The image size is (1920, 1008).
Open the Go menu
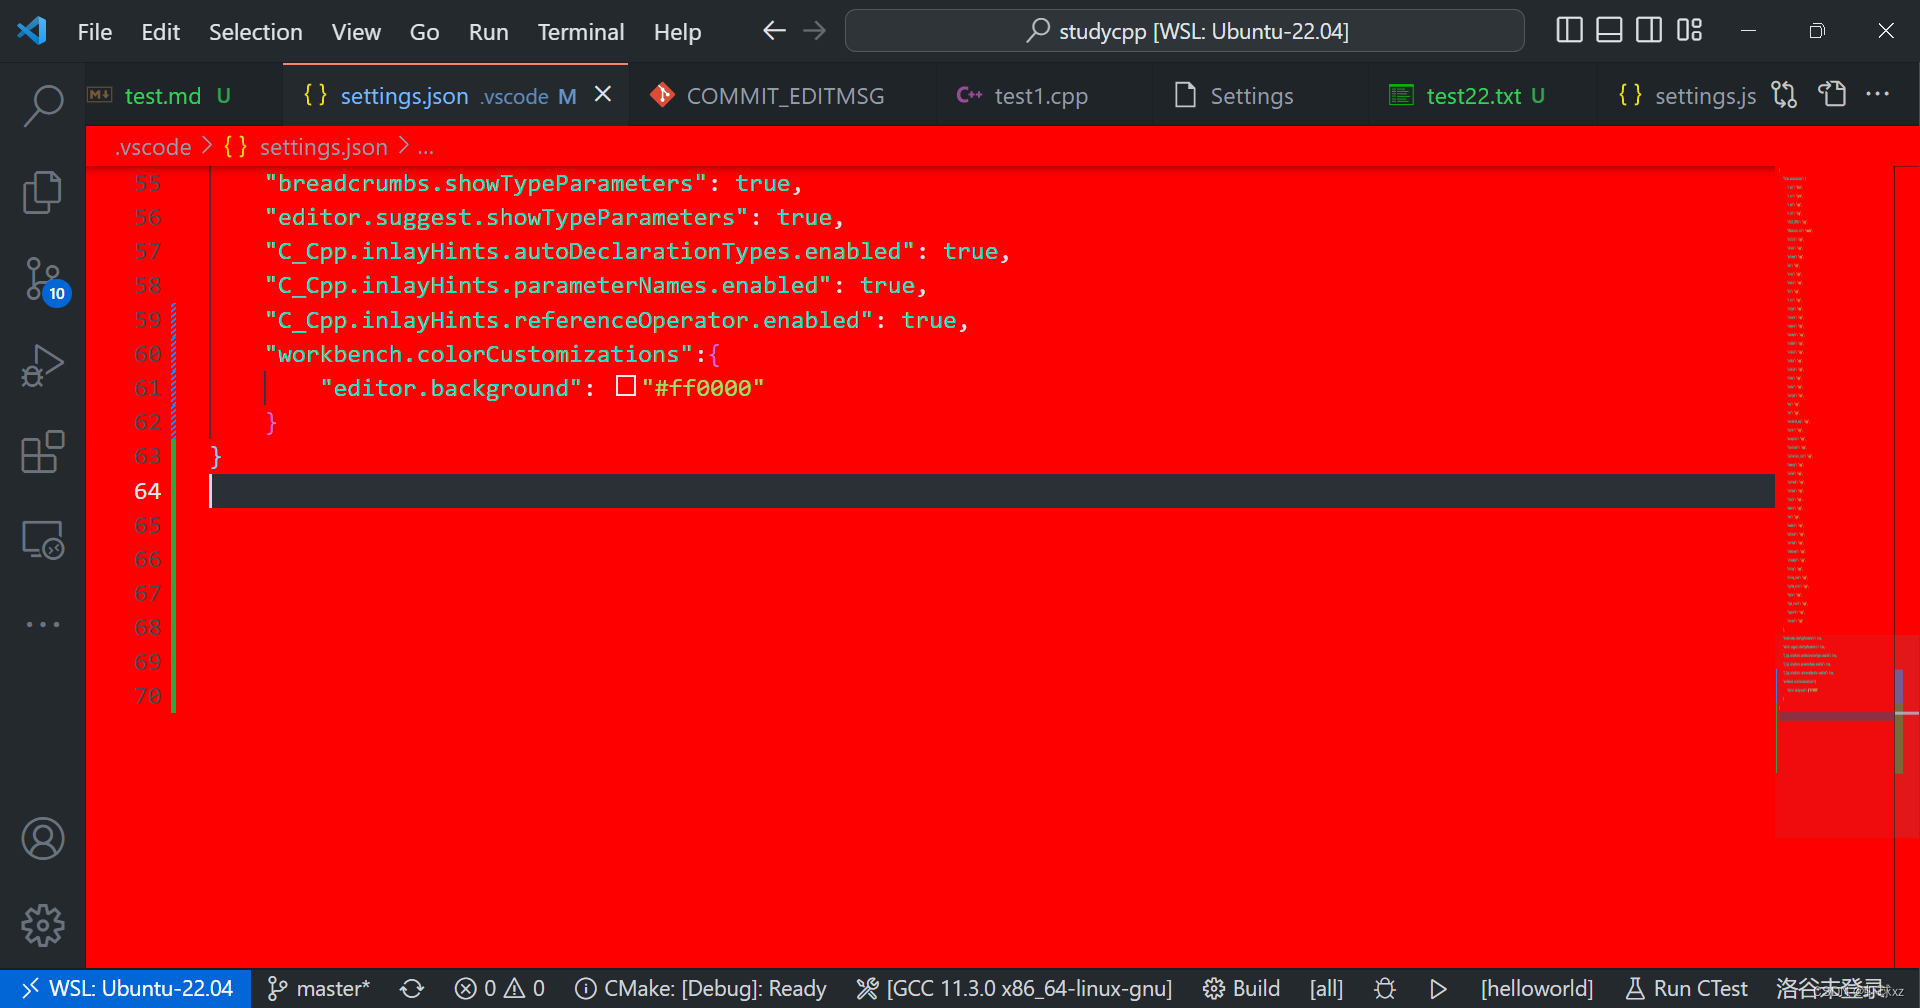424,32
